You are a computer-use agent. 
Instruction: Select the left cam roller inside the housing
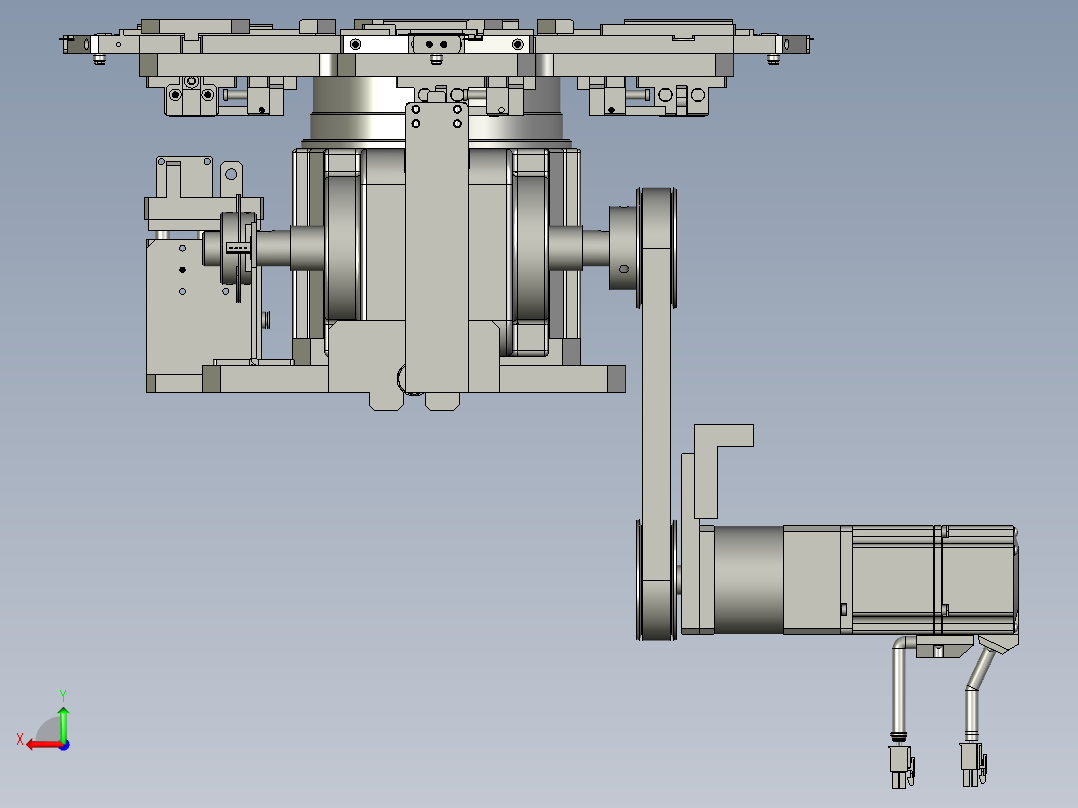(x=342, y=247)
